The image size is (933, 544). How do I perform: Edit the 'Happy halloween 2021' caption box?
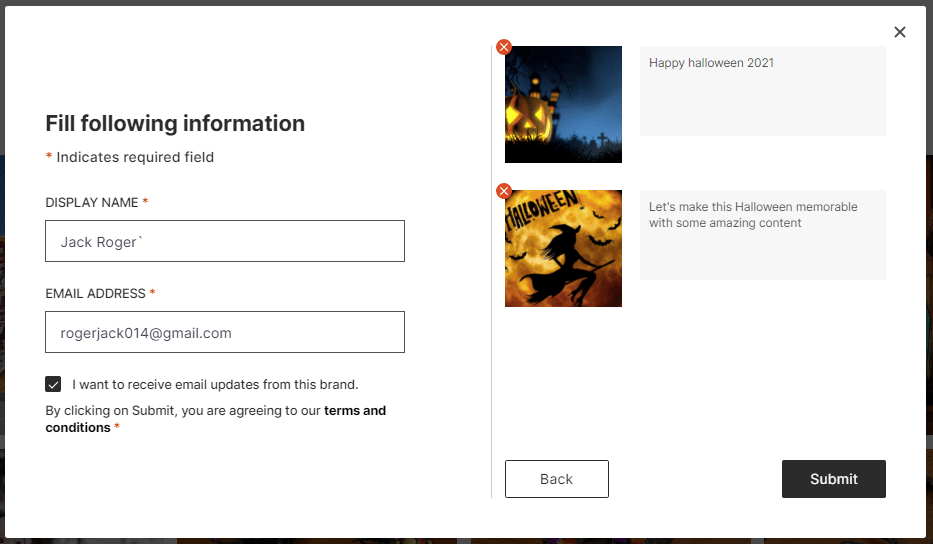[762, 91]
